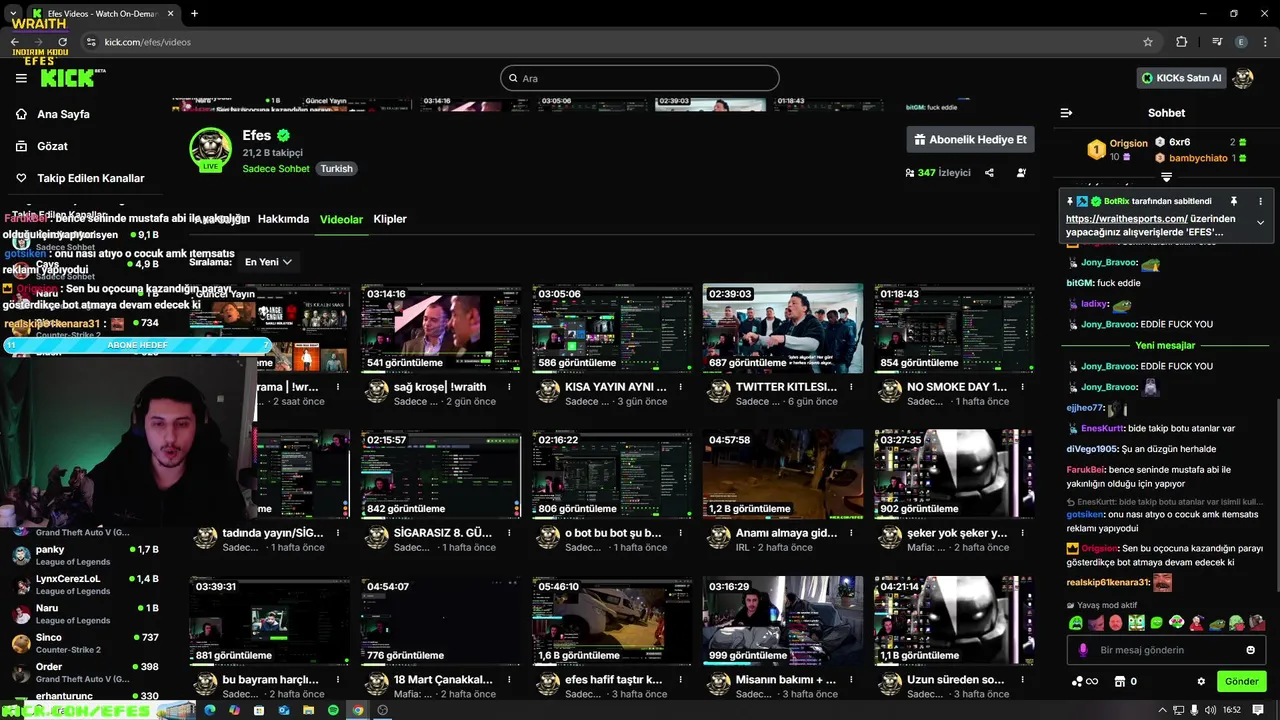Viewport: 1280px width, 720px height.
Task: Click the username EnesKurtt in chat
Action: click(x=1101, y=428)
